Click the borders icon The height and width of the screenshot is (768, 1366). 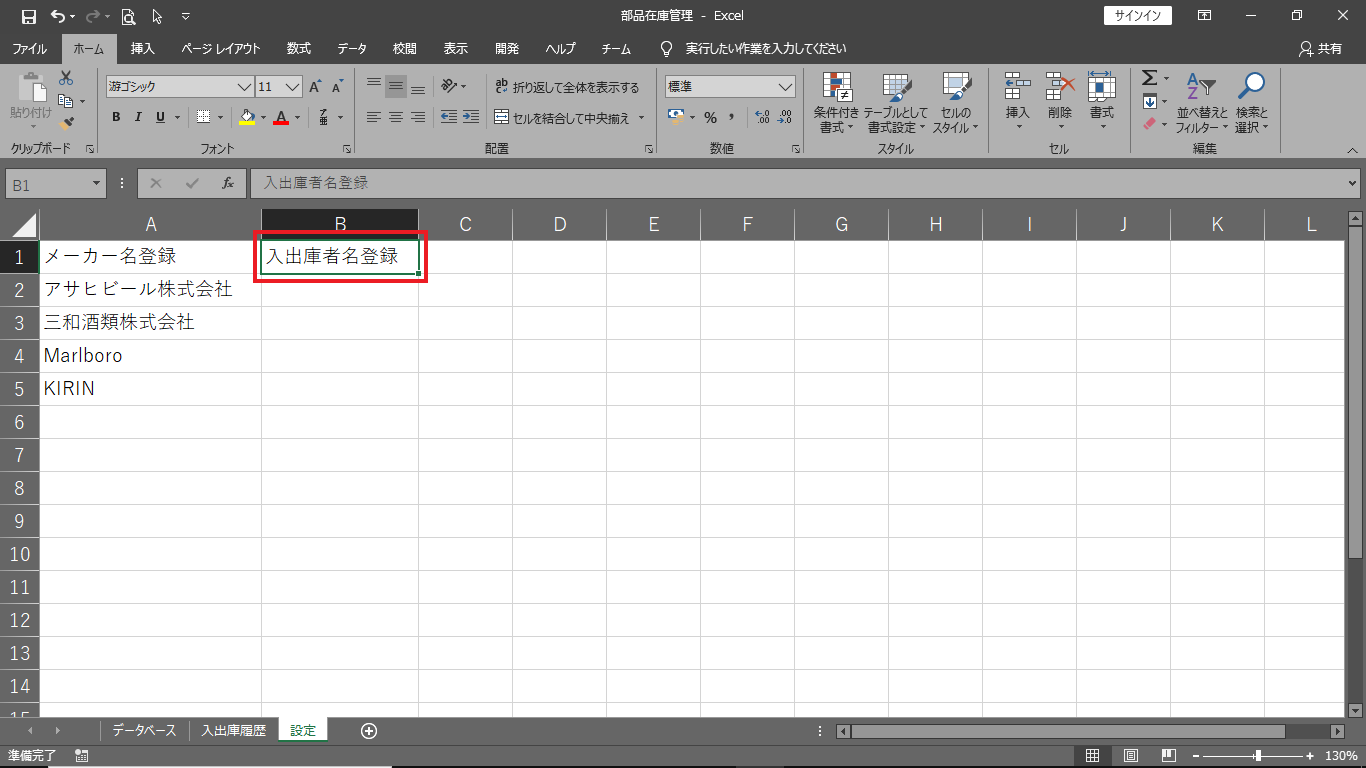204,117
